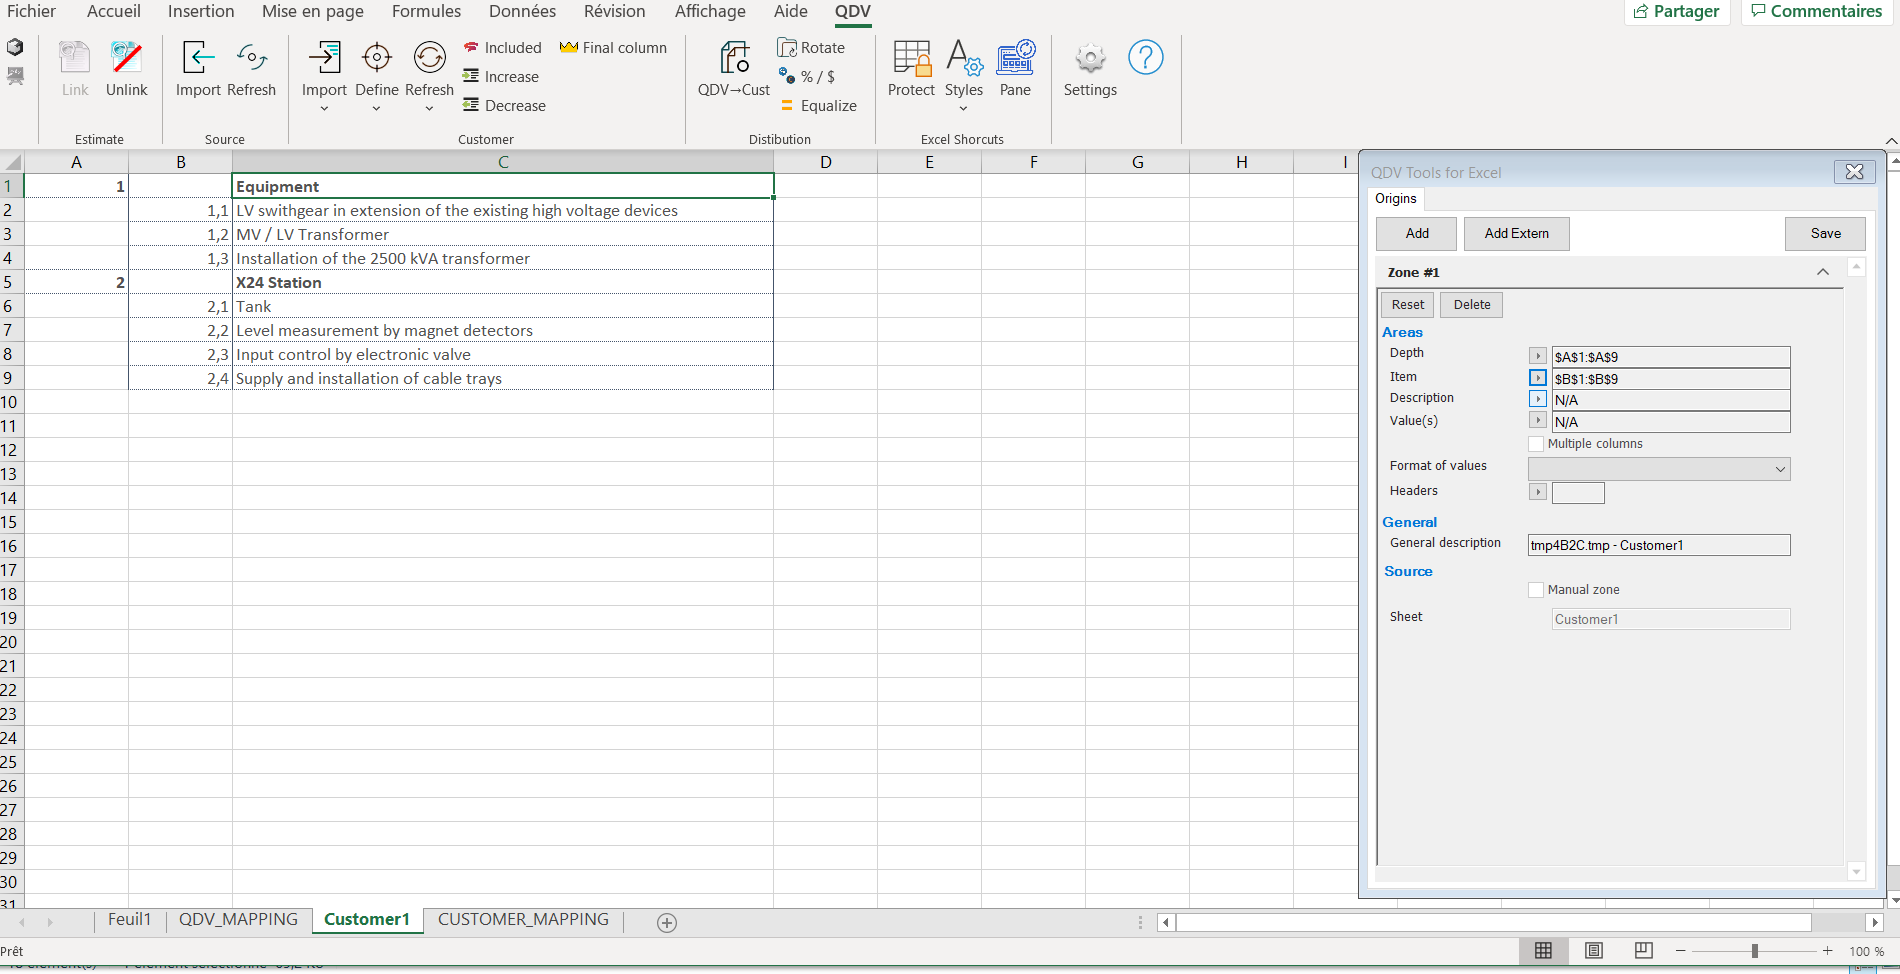Switch to the QDV_MAPPING sheet tab
1900x974 pixels.
click(x=238, y=919)
